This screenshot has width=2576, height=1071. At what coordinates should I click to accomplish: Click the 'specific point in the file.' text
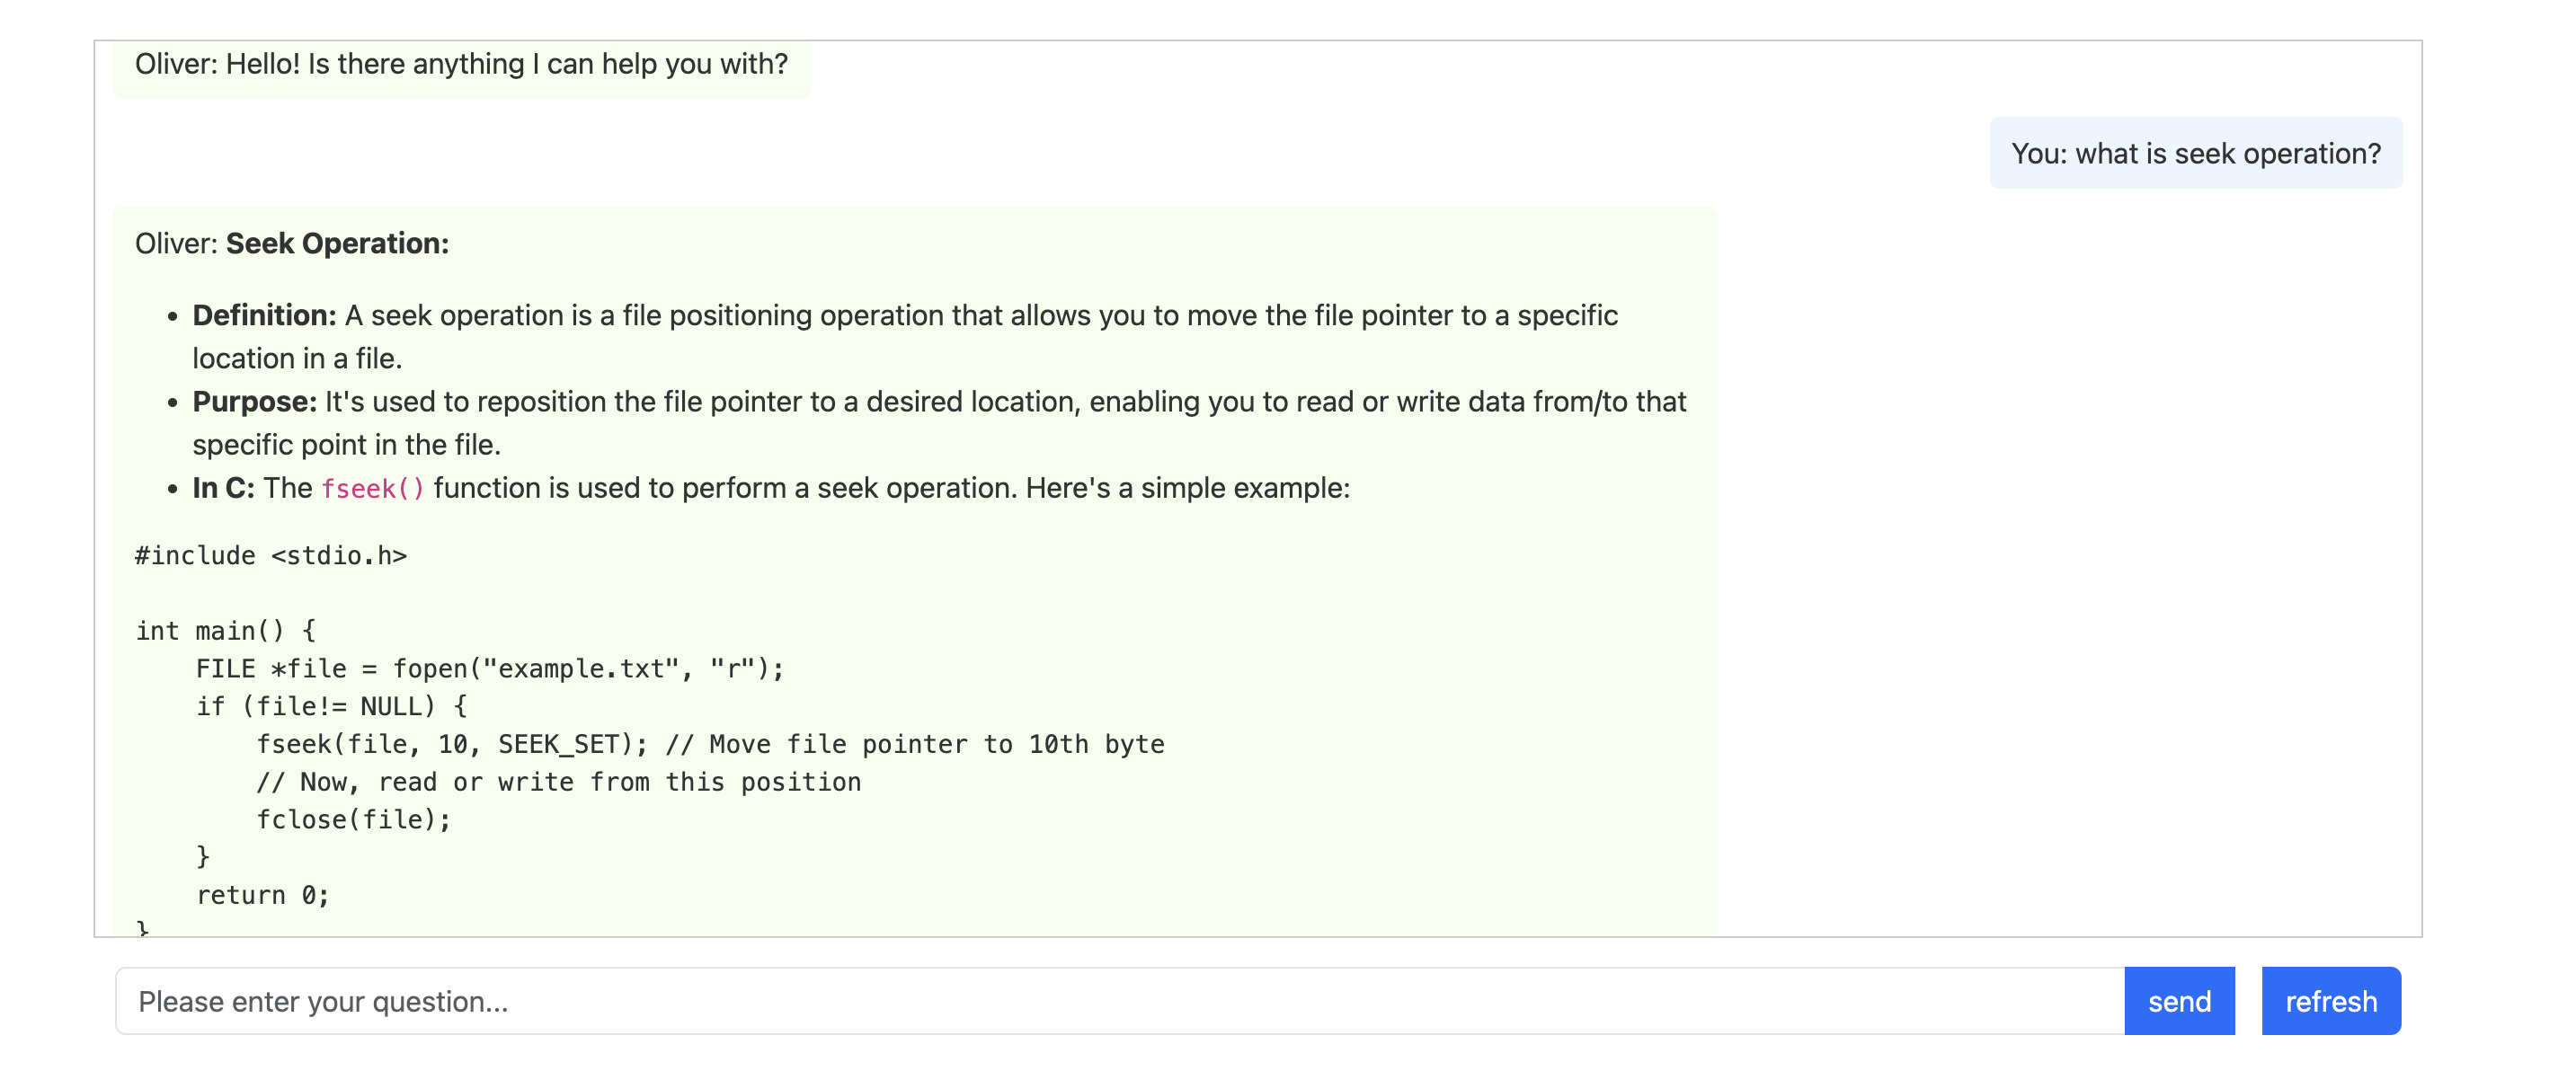point(347,445)
